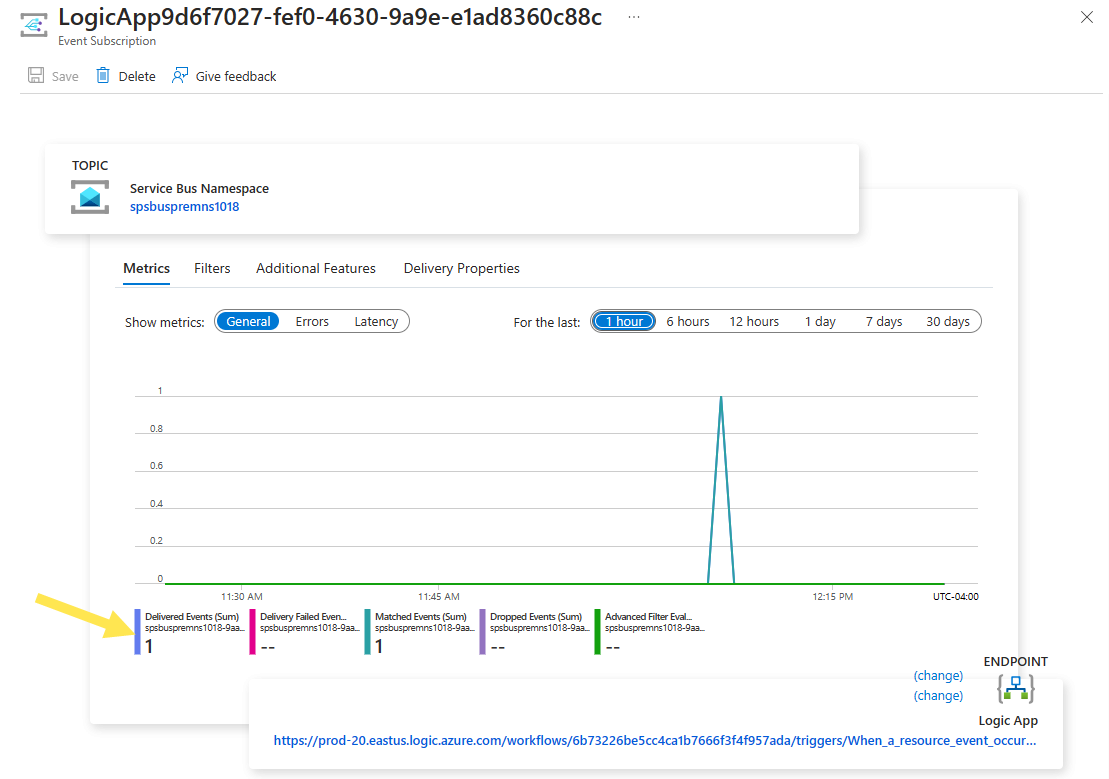This screenshot has width=1109, height=779.
Task: Click the Delete trash can icon
Action: coord(103,76)
